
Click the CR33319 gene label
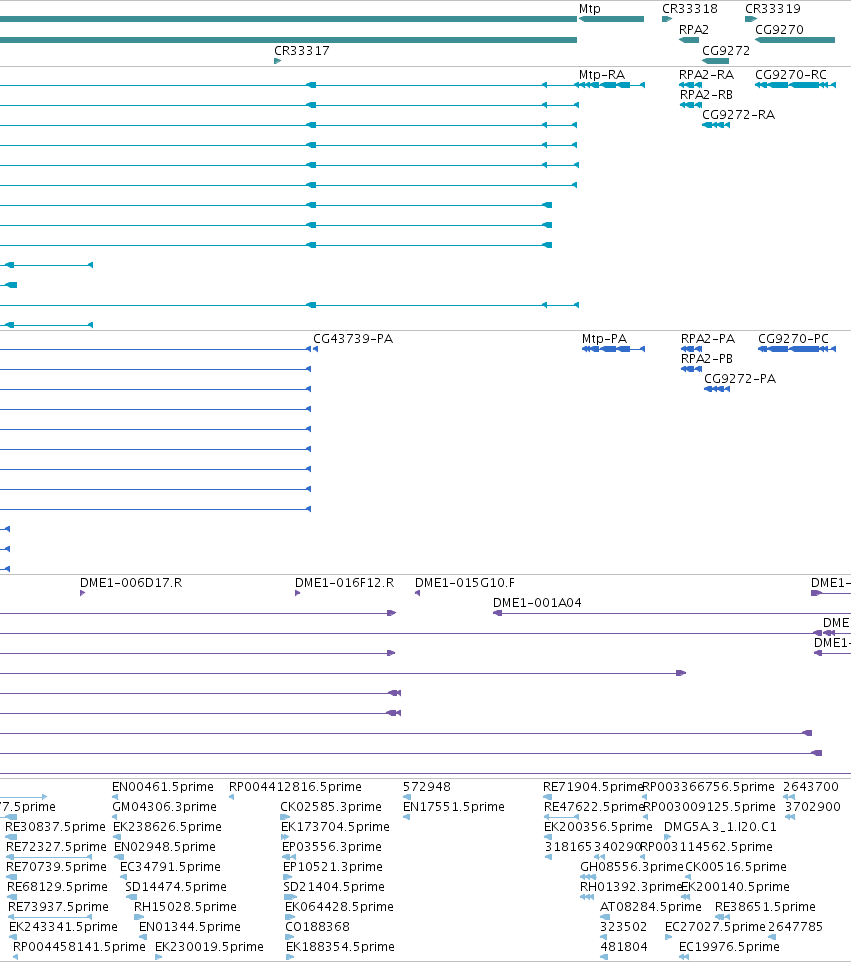[772, 9]
